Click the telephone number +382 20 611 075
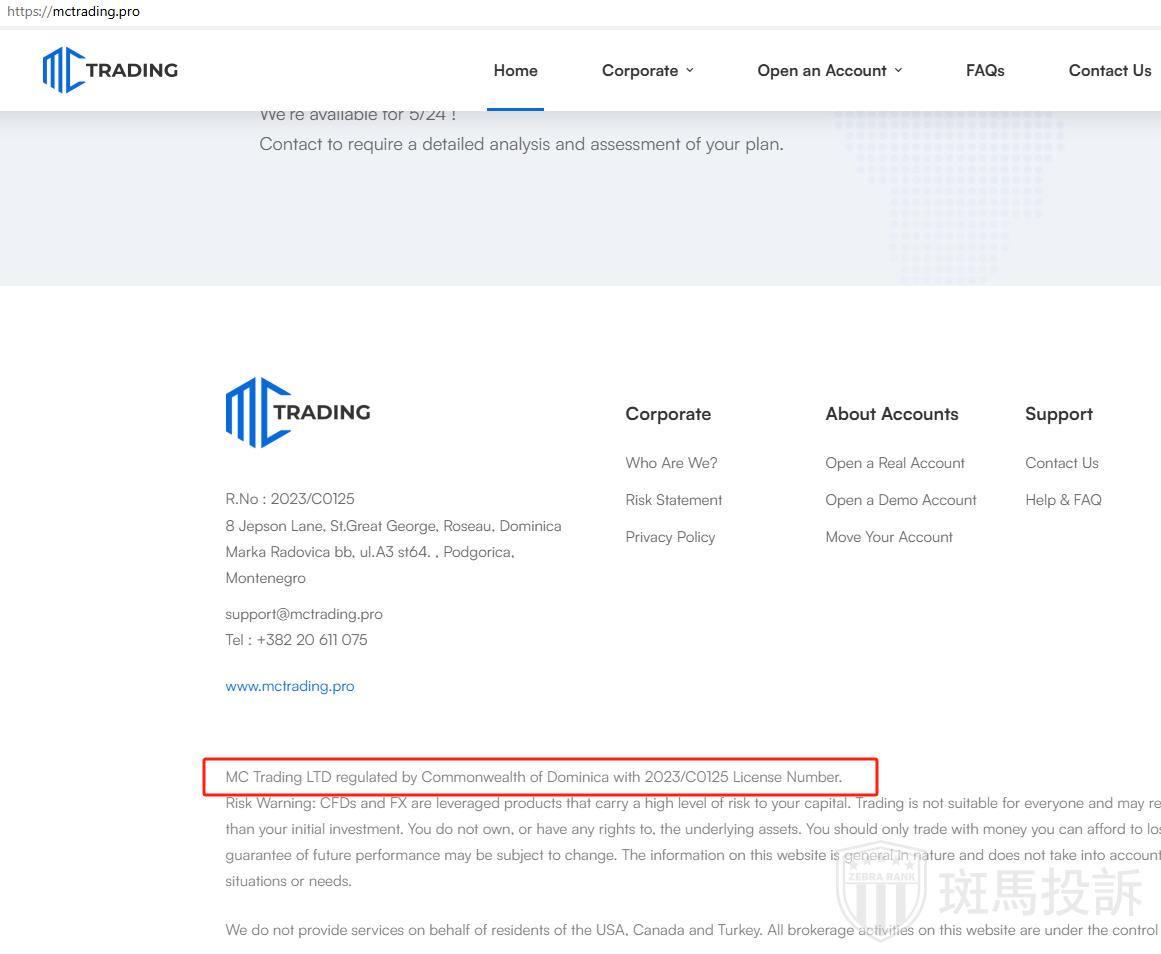This screenshot has height=954, width=1161. pyautogui.click(x=311, y=640)
